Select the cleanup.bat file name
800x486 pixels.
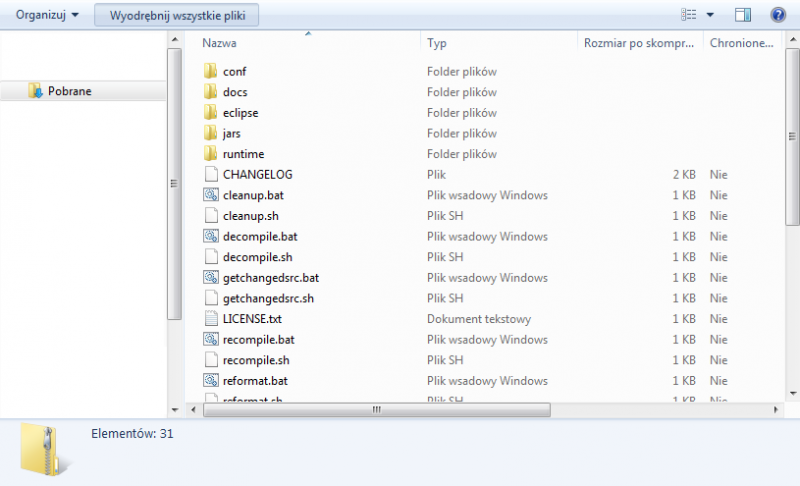pos(253,195)
